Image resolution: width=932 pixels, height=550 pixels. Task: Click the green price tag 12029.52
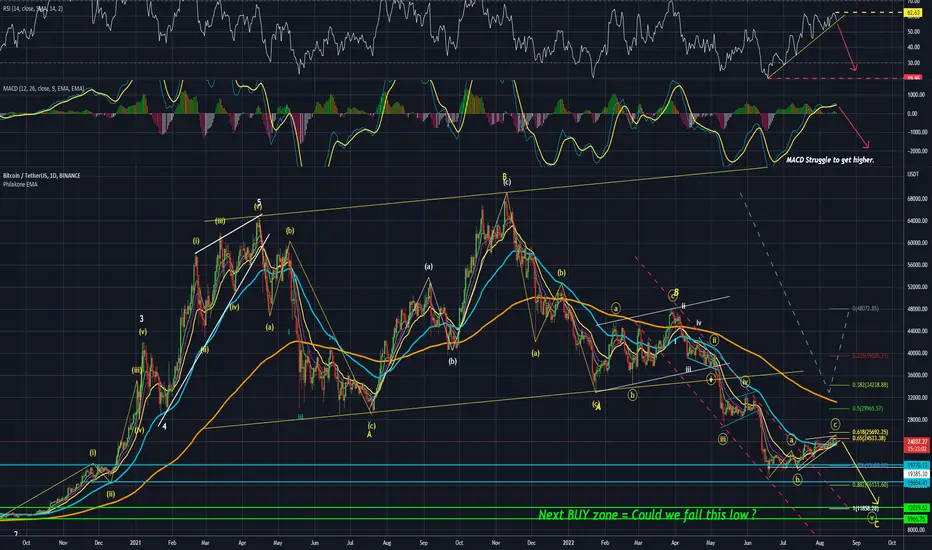coord(915,508)
